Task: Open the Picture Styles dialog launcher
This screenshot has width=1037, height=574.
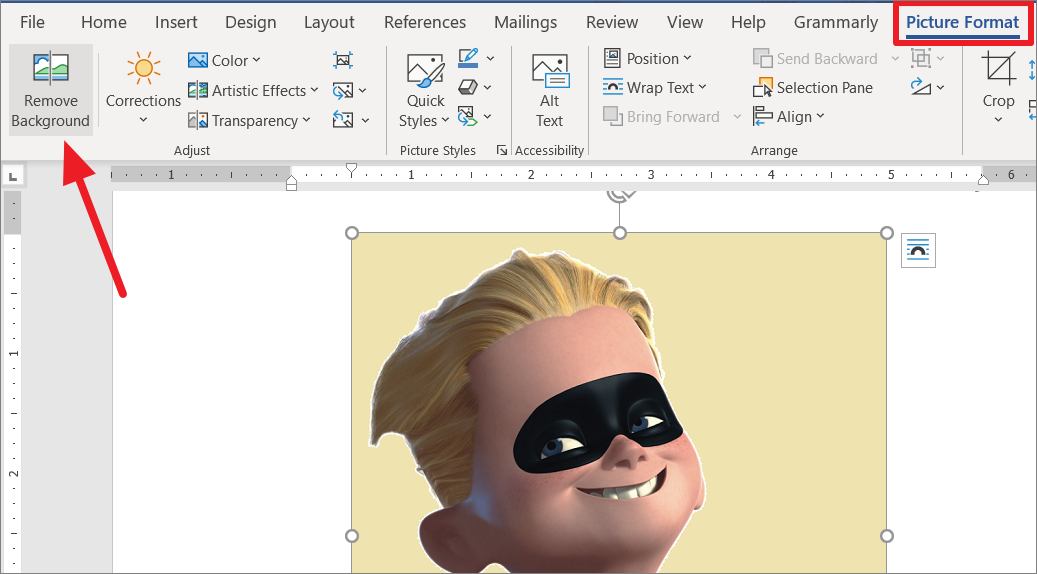Action: tap(502, 151)
